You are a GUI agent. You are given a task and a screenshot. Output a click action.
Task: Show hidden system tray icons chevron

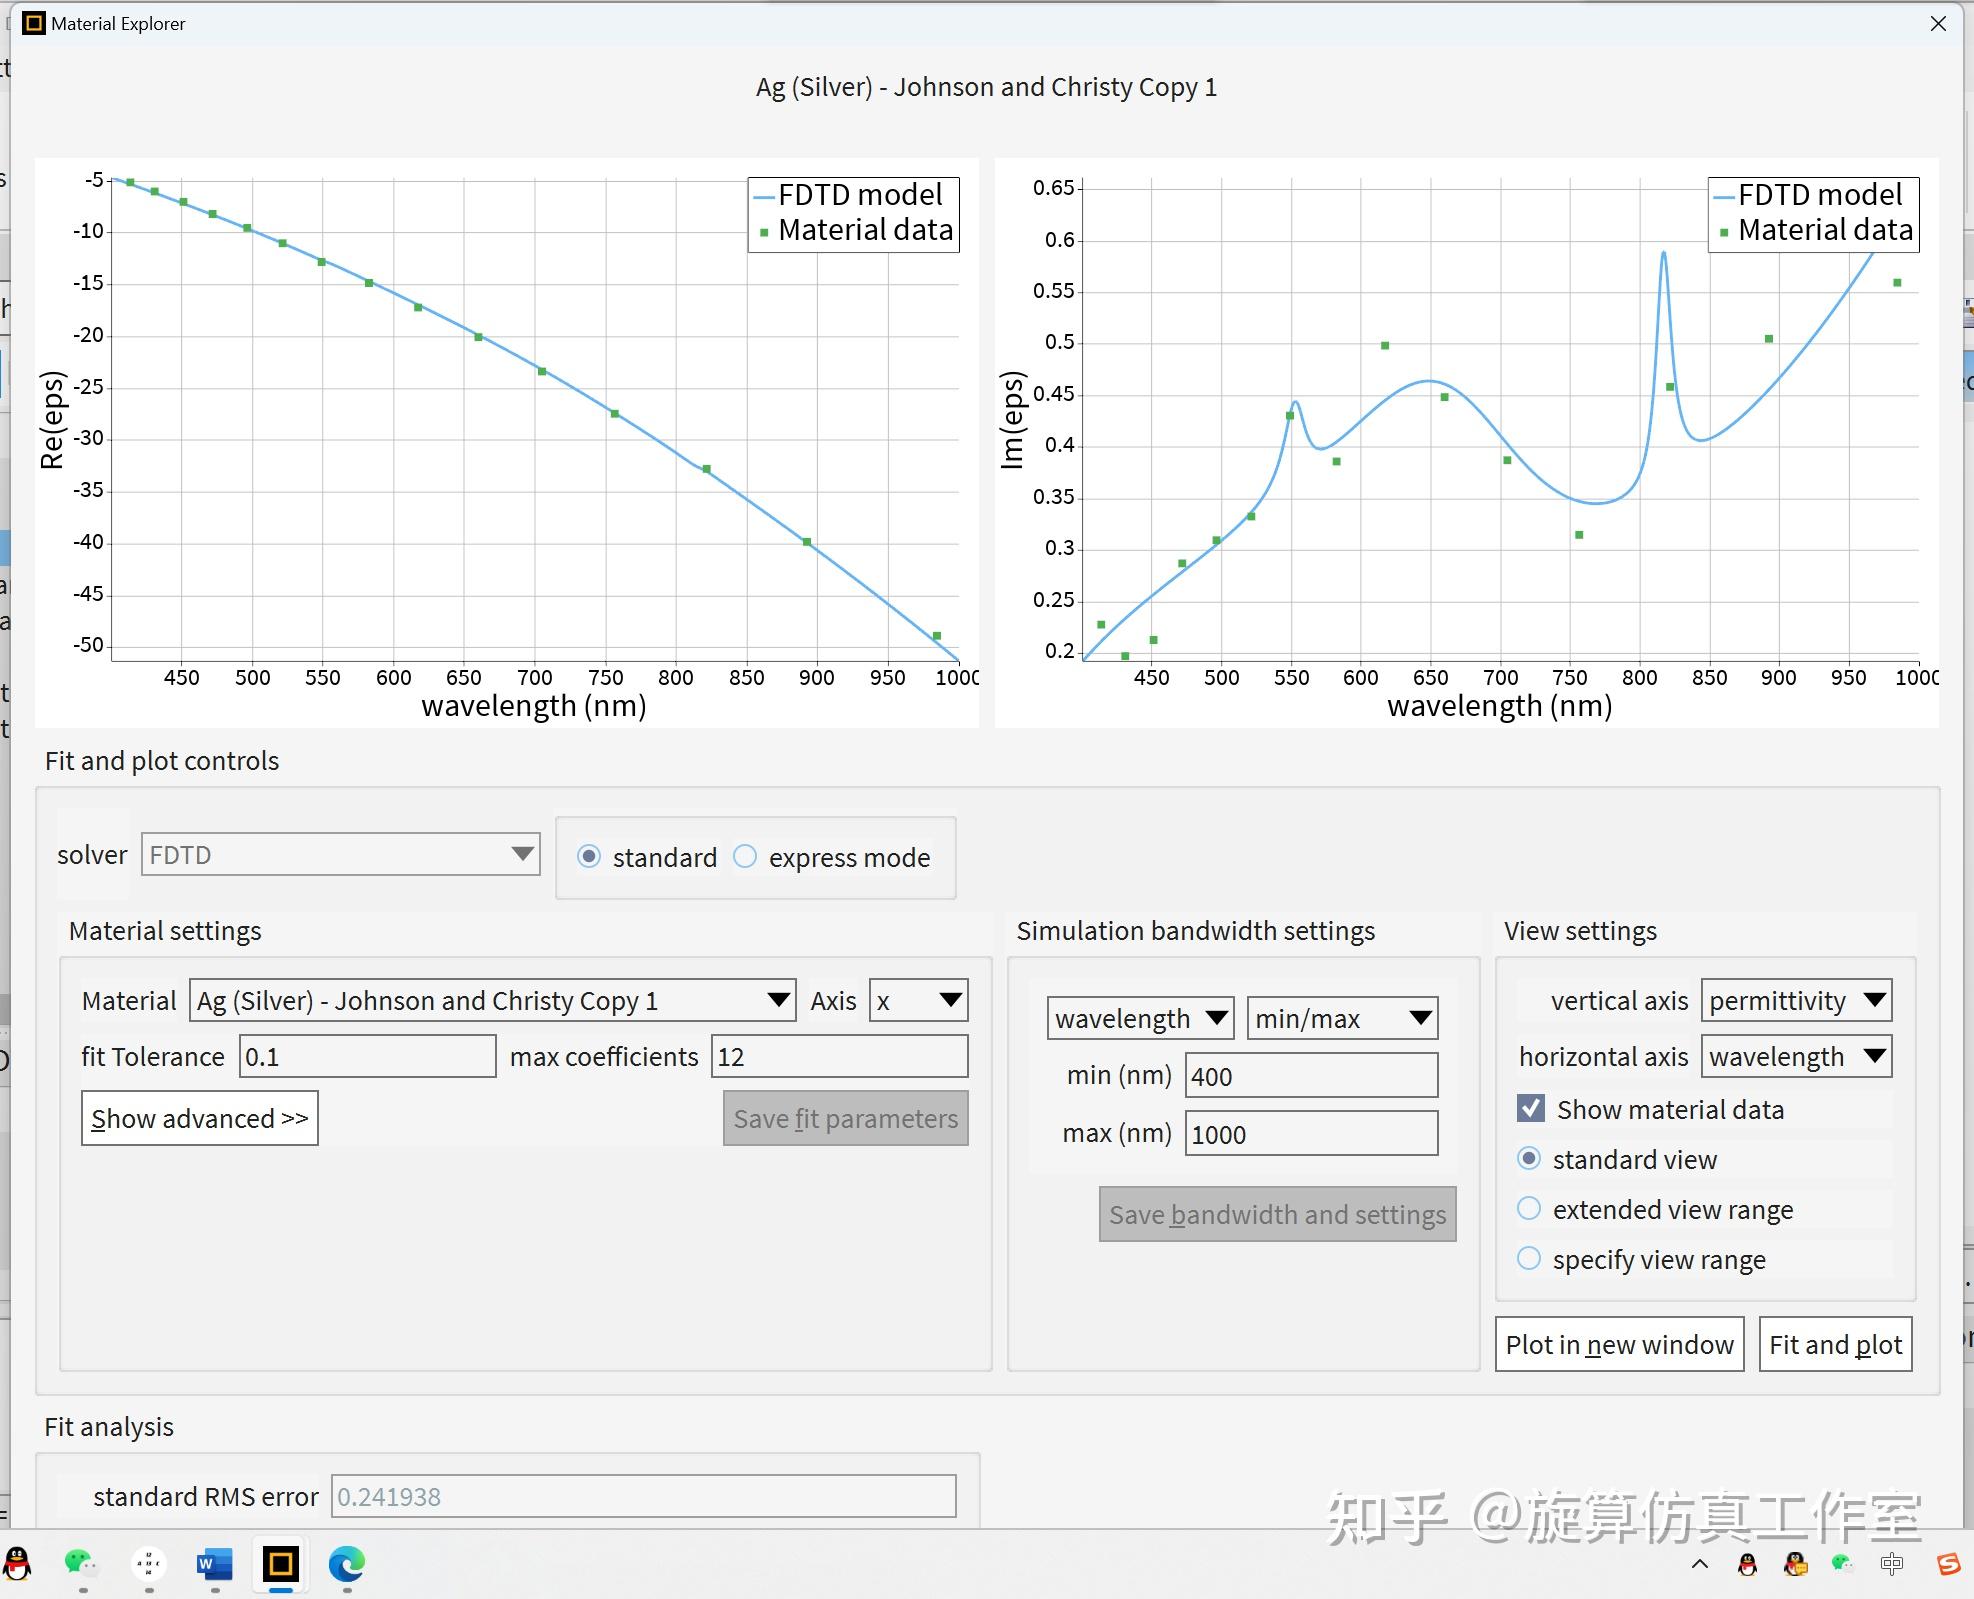pyautogui.click(x=1699, y=1565)
